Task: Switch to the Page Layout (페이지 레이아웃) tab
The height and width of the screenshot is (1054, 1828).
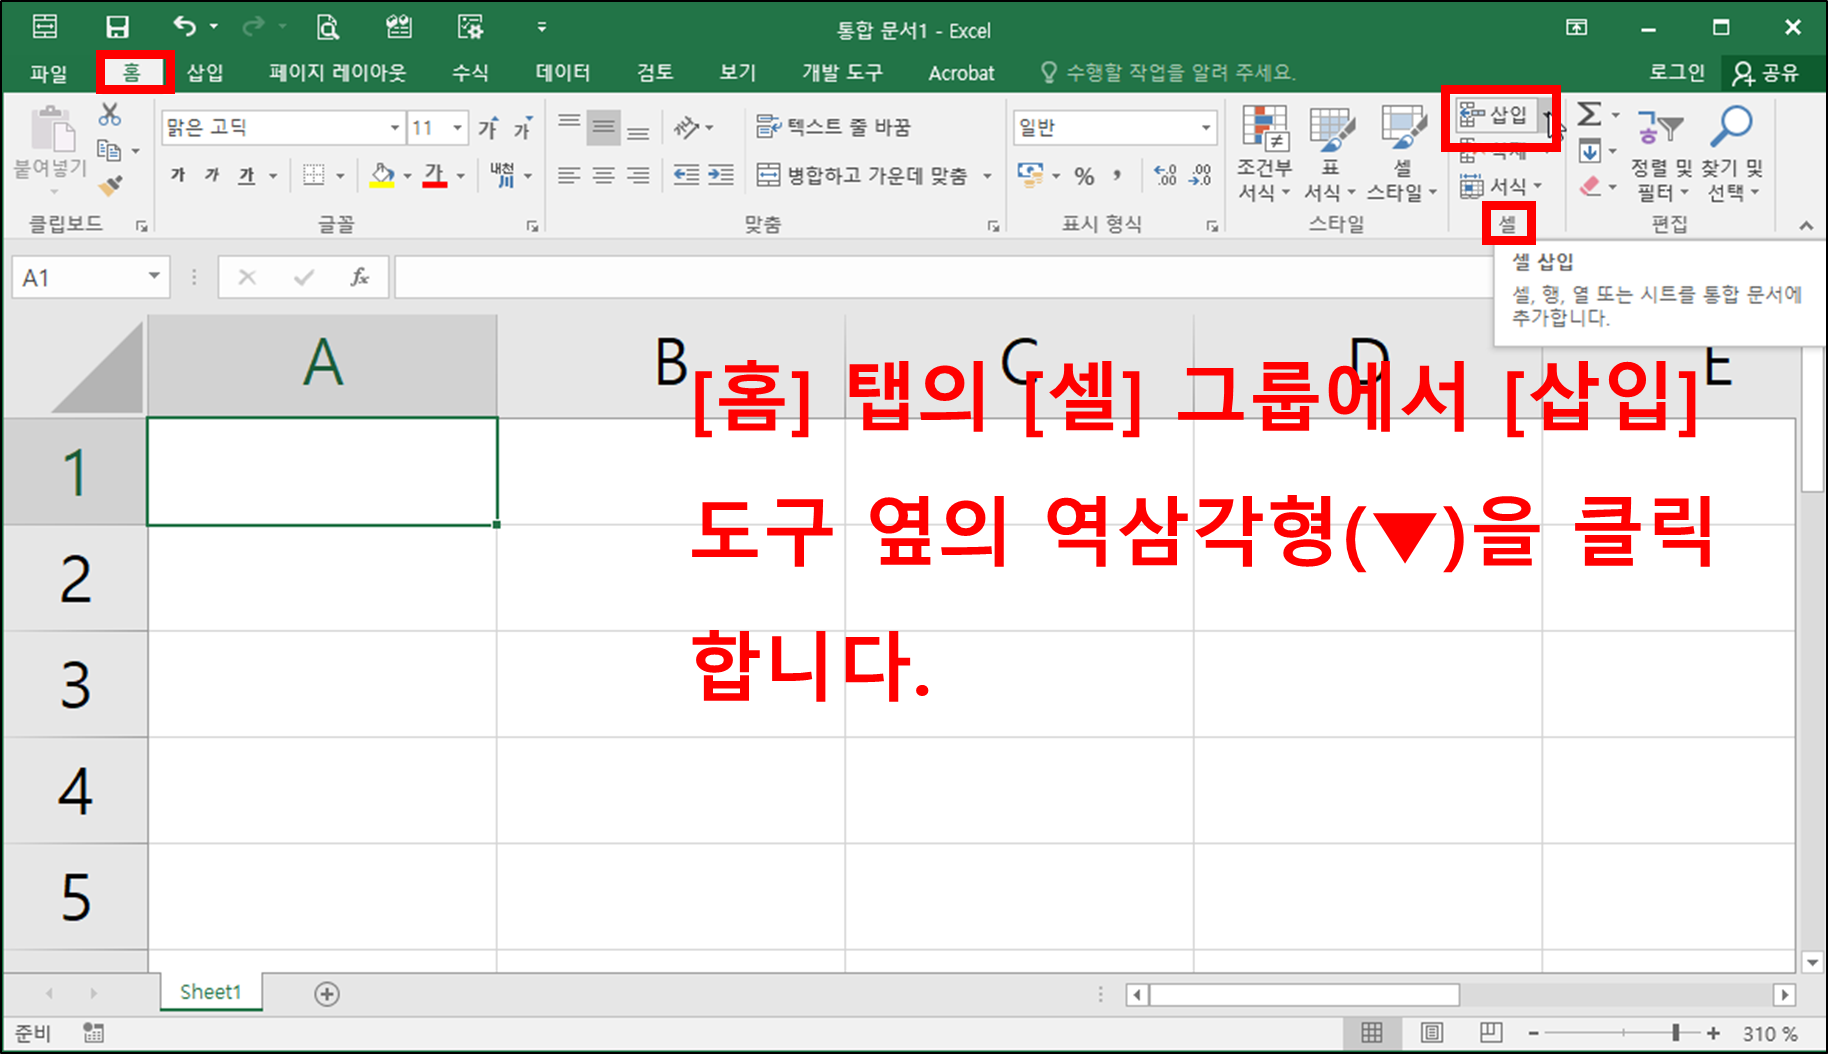Action: (x=338, y=72)
